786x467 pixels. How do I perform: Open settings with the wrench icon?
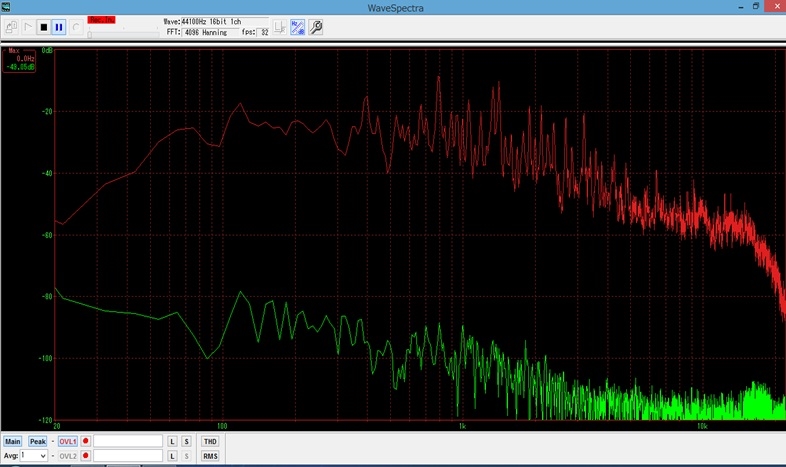pyautogui.click(x=316, y=27)
